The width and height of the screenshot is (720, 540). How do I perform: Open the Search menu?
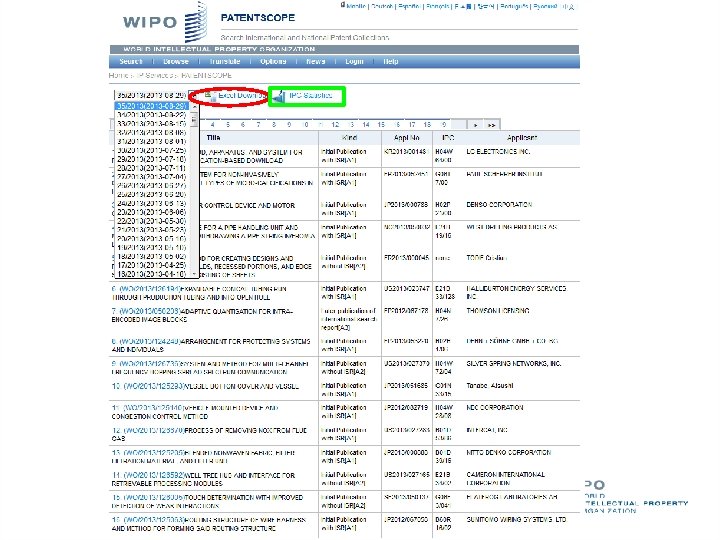[x=131, y=62]
